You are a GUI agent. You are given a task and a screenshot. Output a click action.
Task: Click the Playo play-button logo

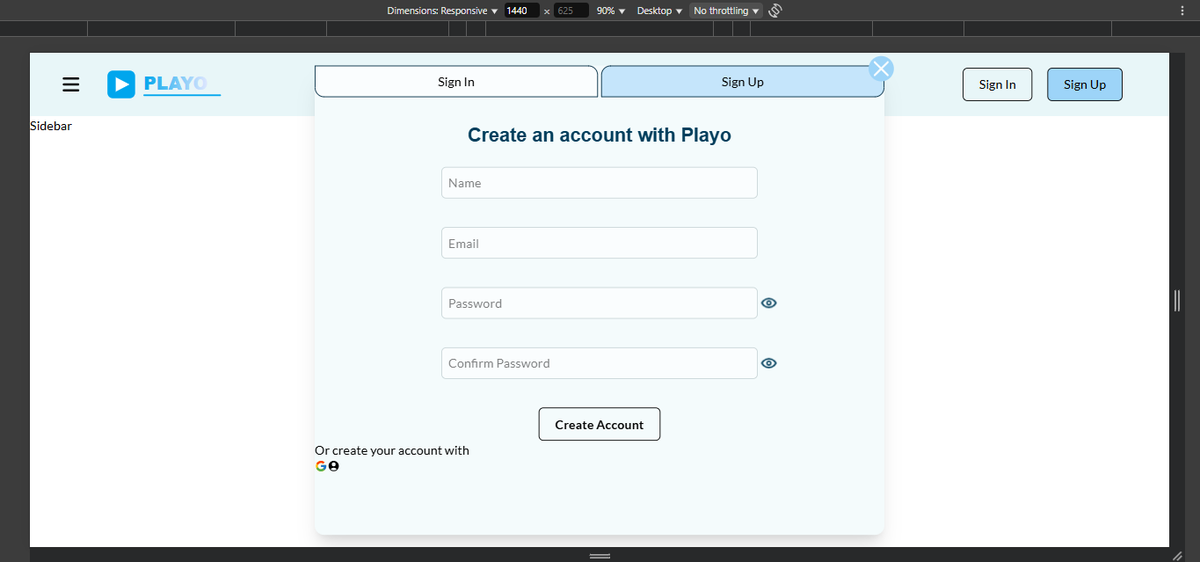coord(121,84)
